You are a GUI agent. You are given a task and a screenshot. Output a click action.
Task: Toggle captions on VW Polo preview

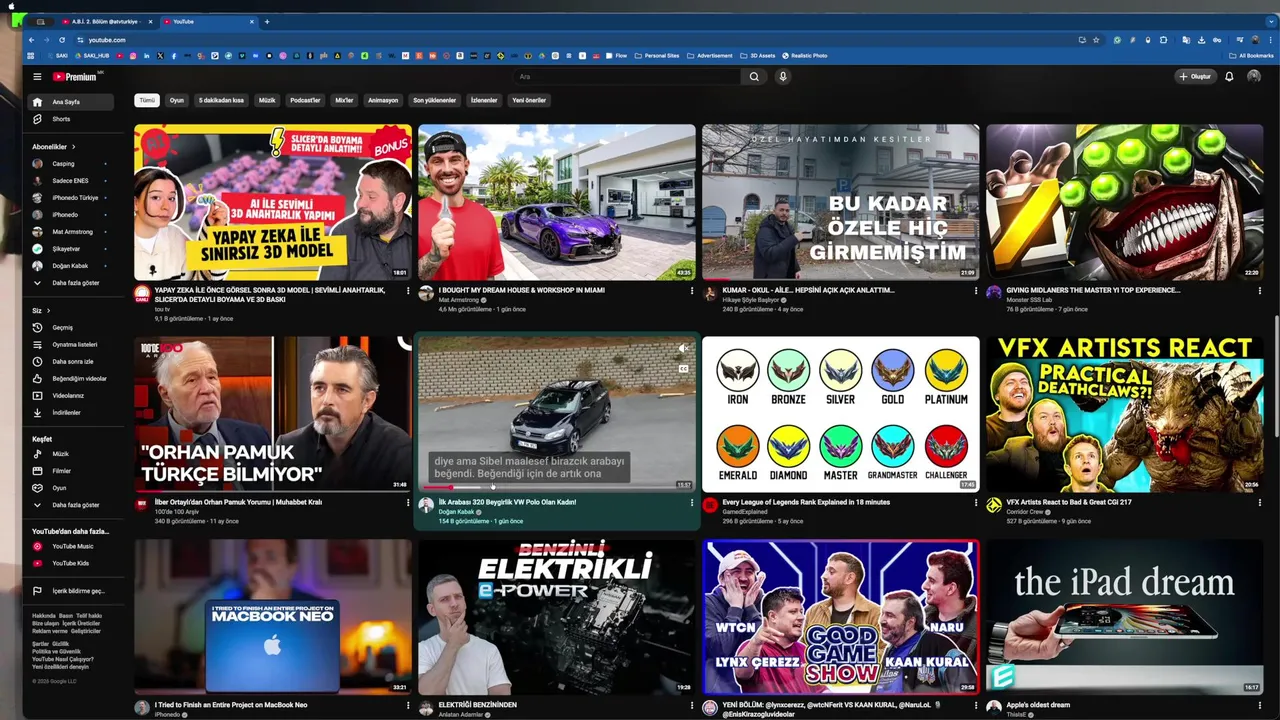tap(684, 368)
